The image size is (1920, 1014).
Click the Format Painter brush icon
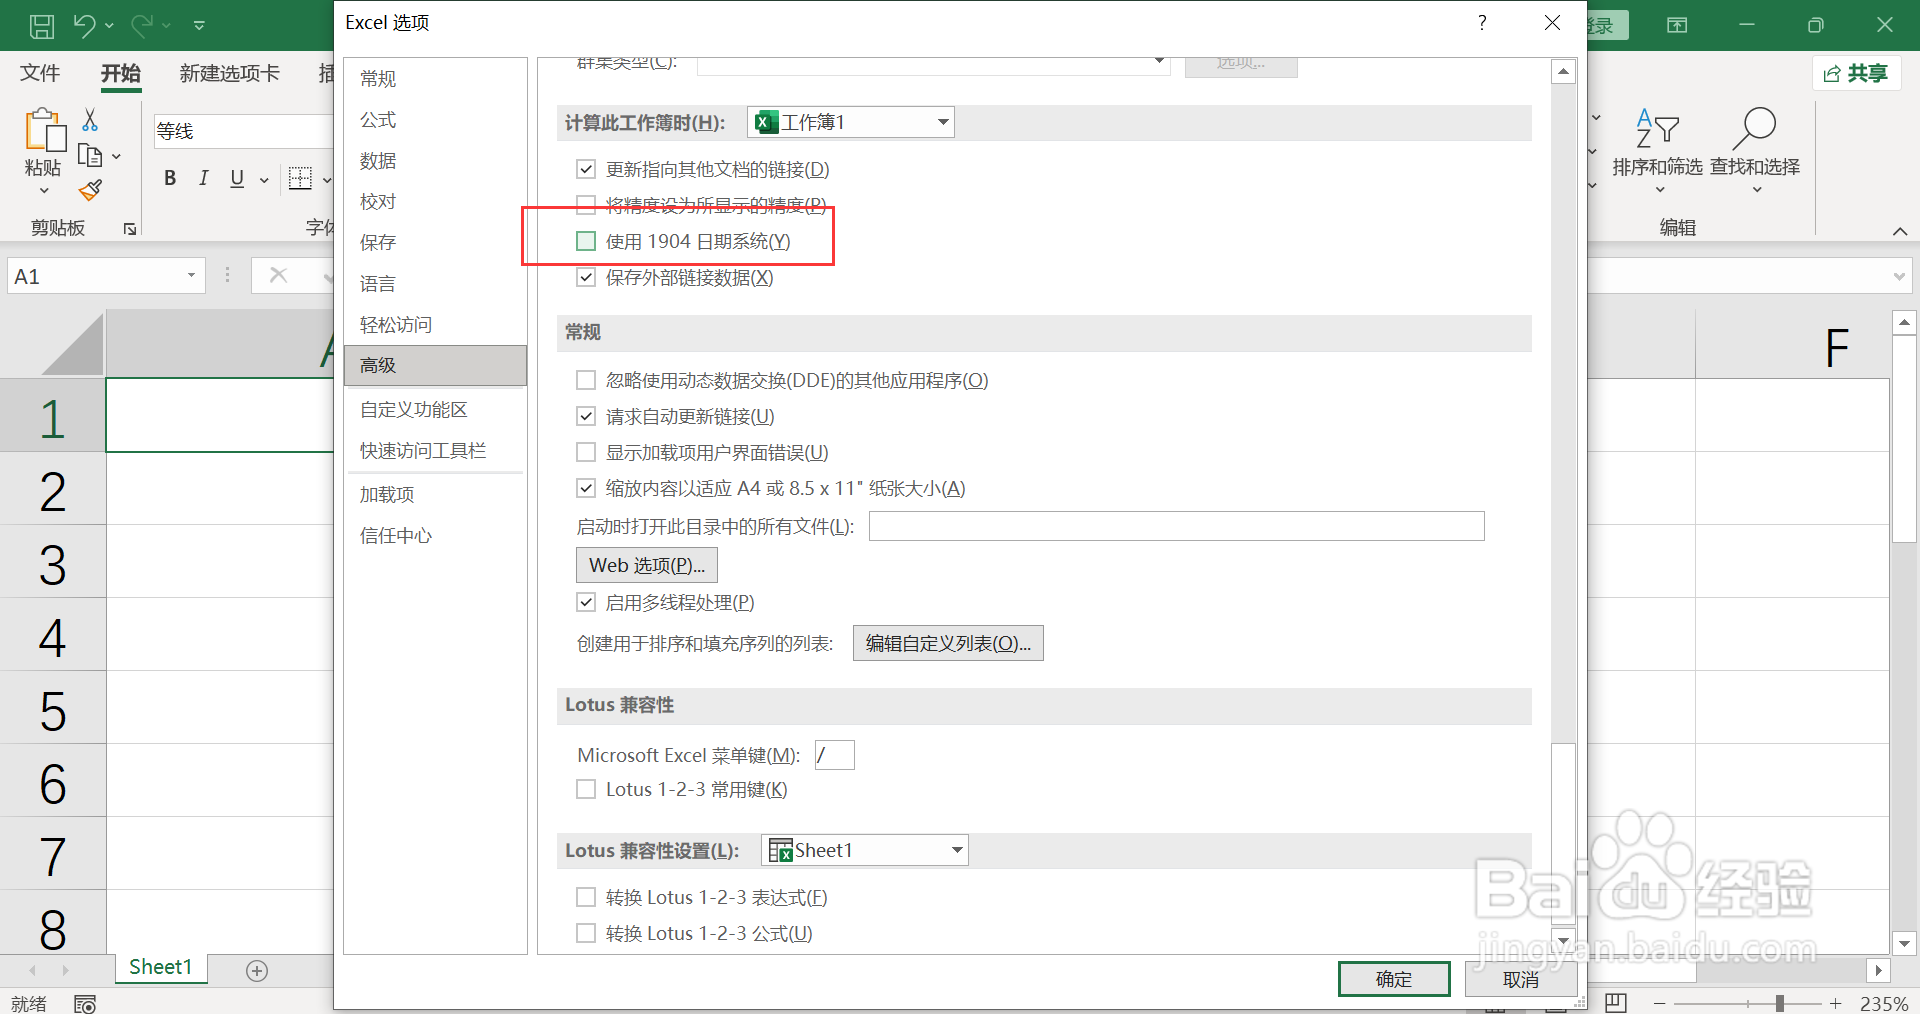(x=90, y=190)
